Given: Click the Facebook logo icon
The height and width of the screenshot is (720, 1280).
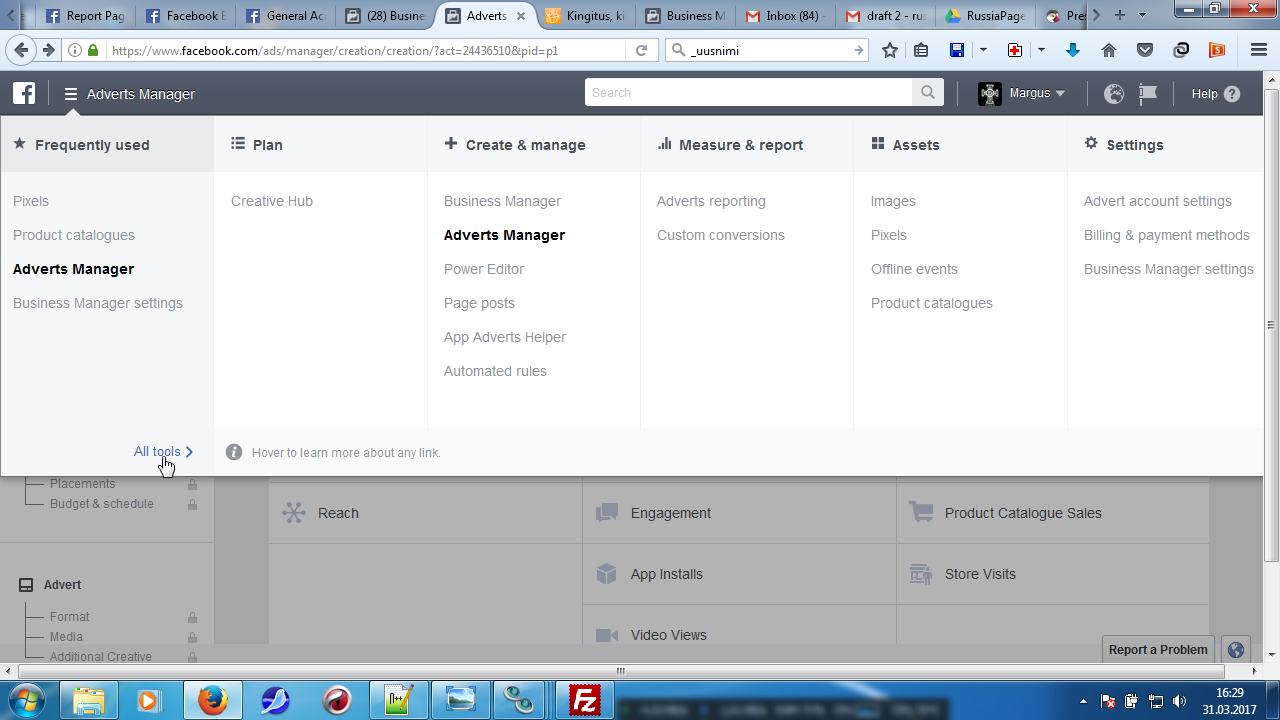Looking at the screenshot, I should (24, 93).
